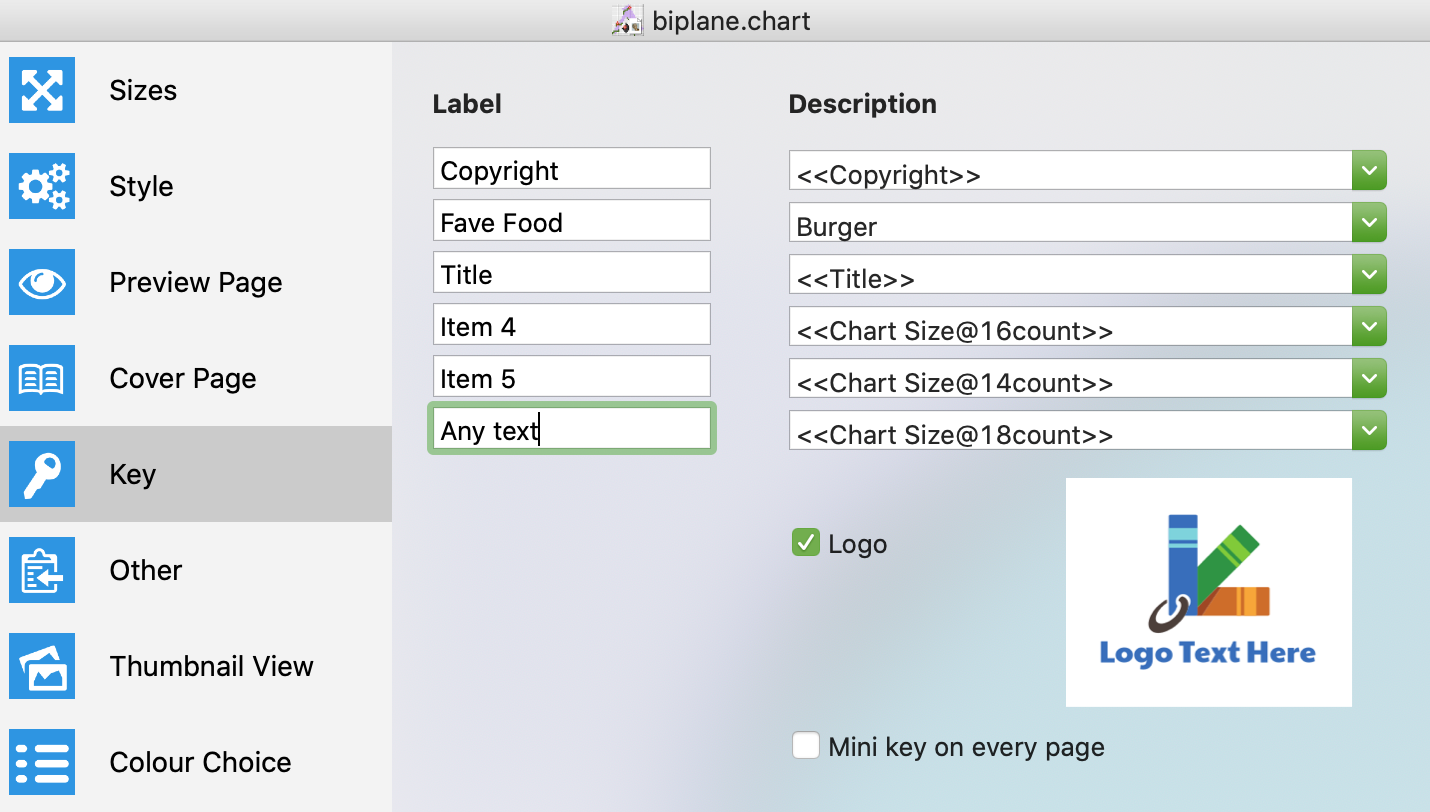
Task: Select the Key icon in sidebar
Action: coord(42,474)
